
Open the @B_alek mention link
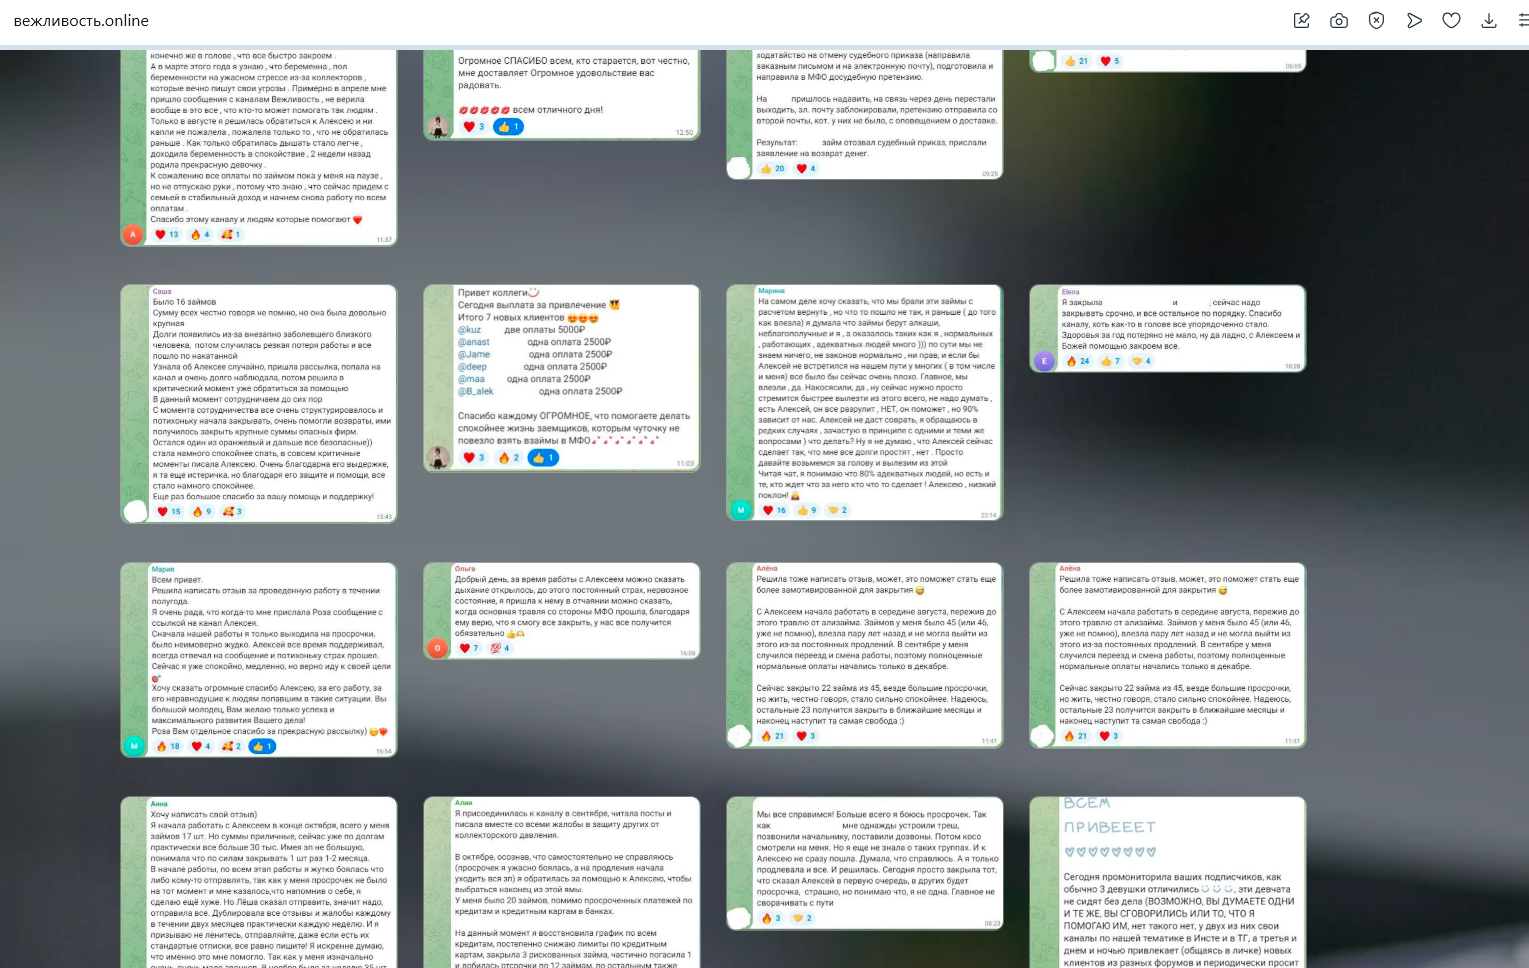pyautogui.click(x=475, y=391)
